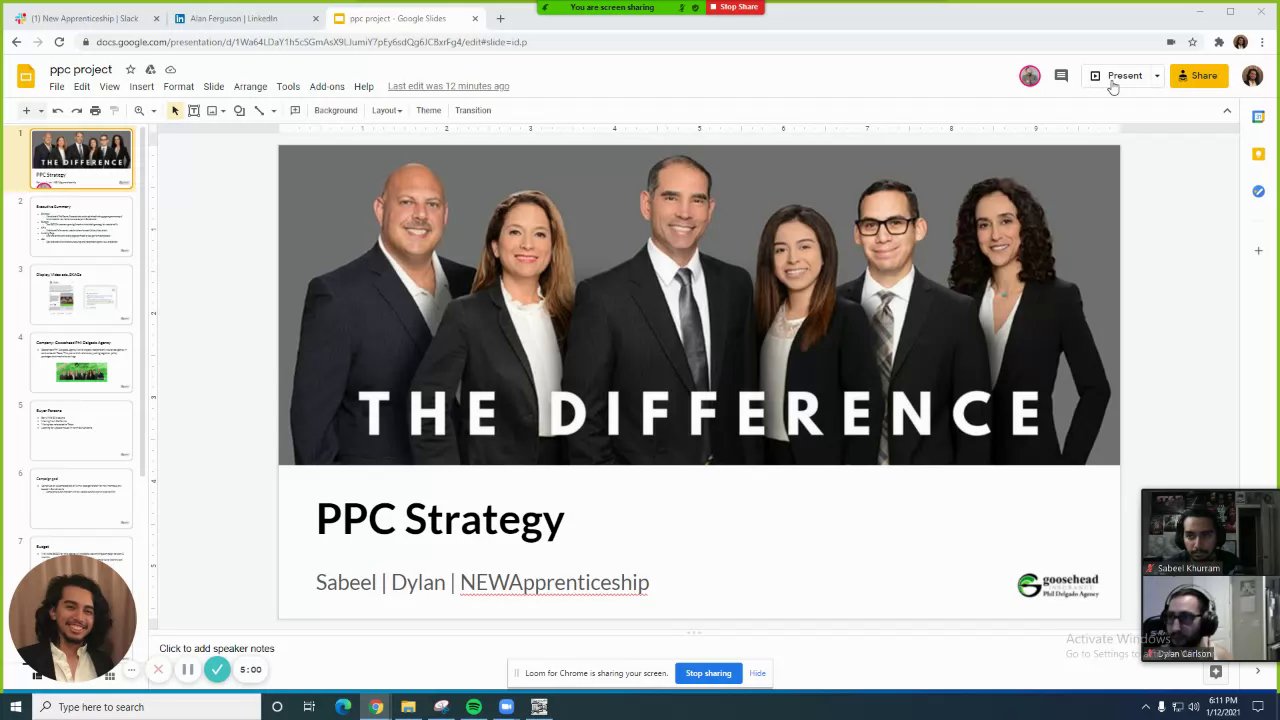Click to add speaker notes field
The height and width of the screenshot is (720, 1280).
tap(217, 648)
